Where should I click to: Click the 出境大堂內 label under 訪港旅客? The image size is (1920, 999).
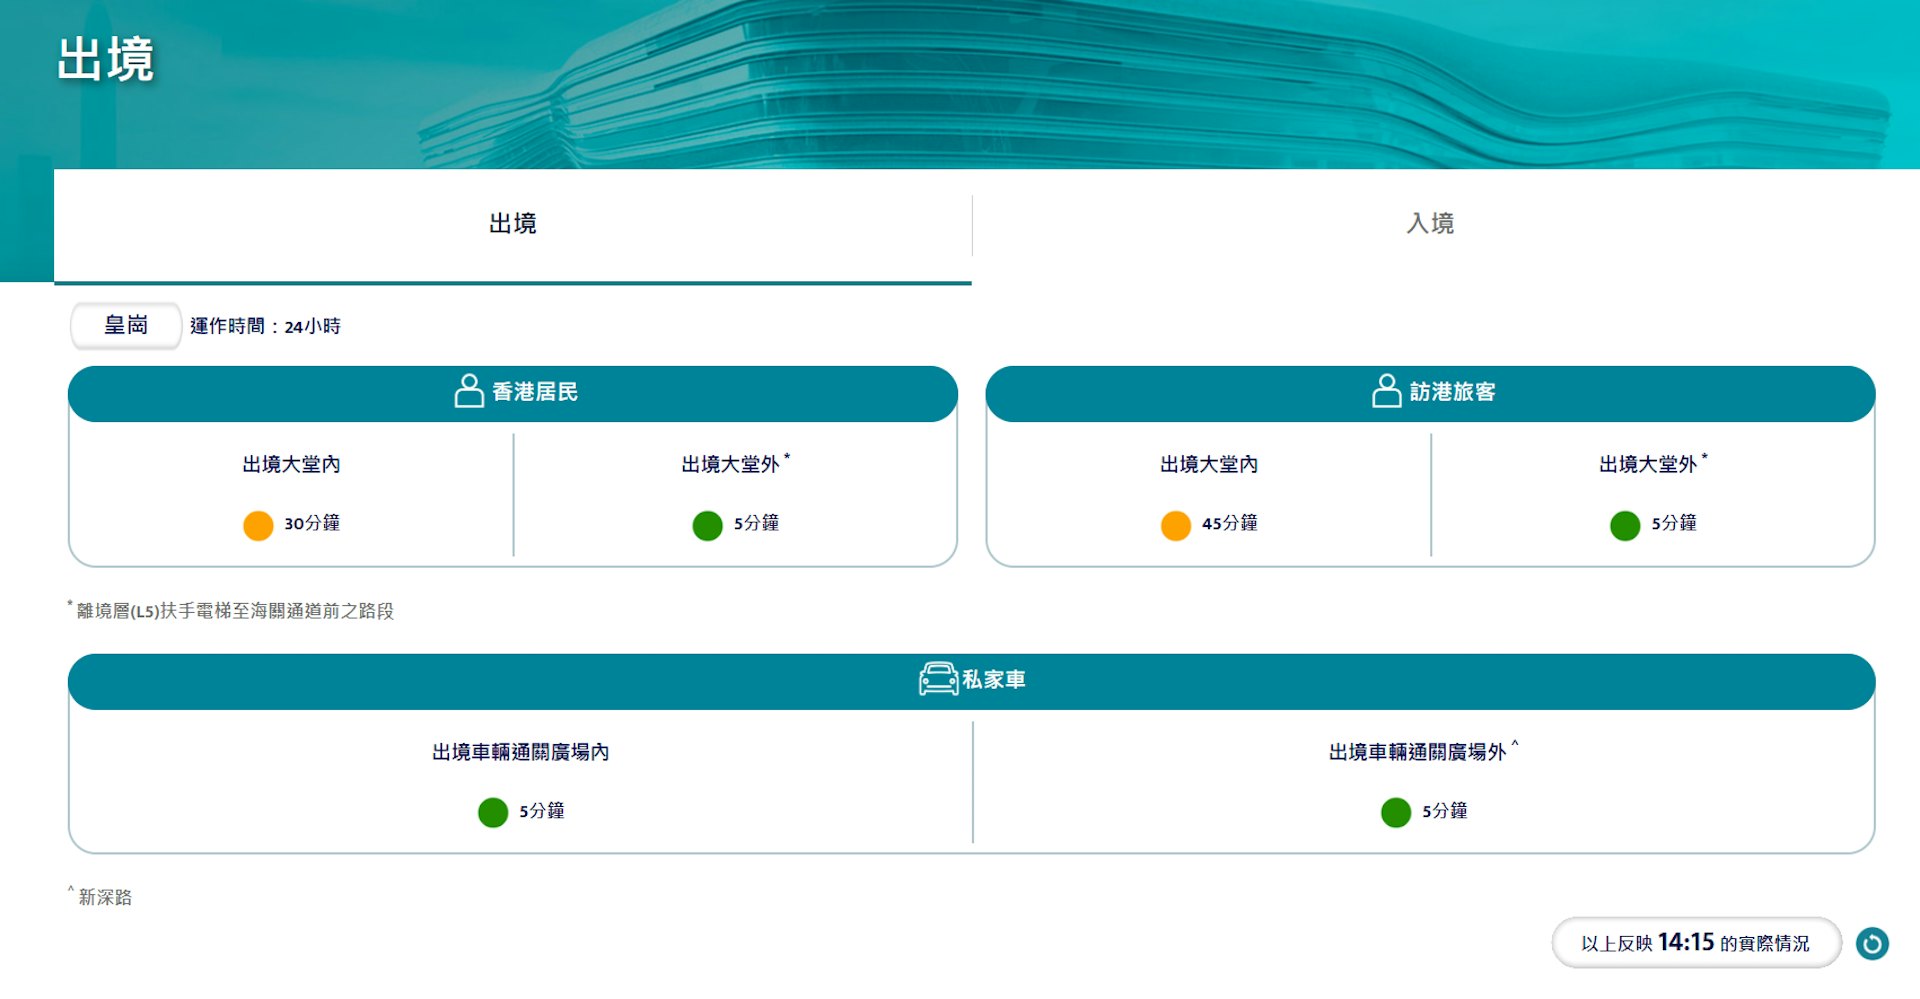click(1209, 464)
